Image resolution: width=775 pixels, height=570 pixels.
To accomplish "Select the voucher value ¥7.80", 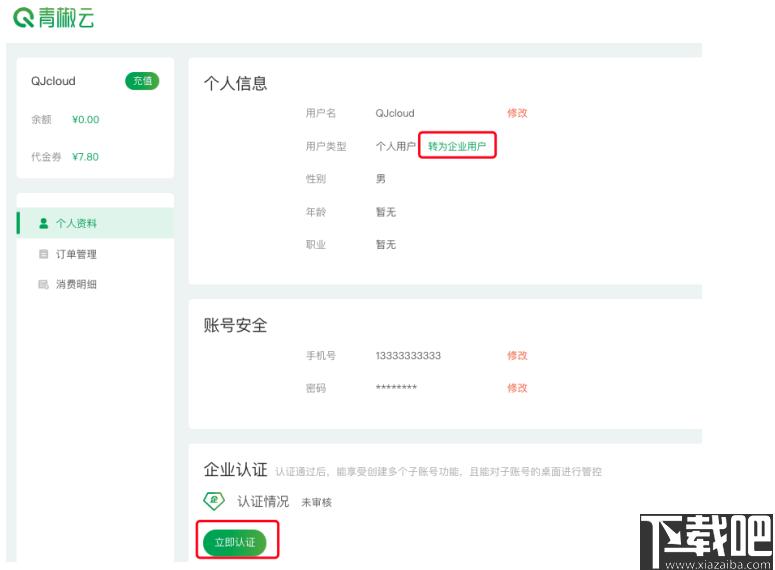I will (x=85, y=157).
